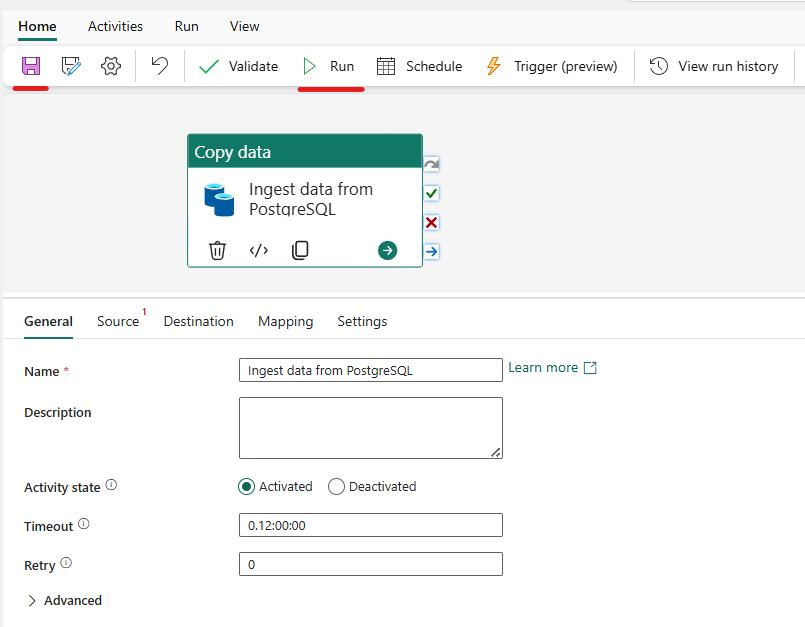Select the Copy data activity header

[305, 151]
